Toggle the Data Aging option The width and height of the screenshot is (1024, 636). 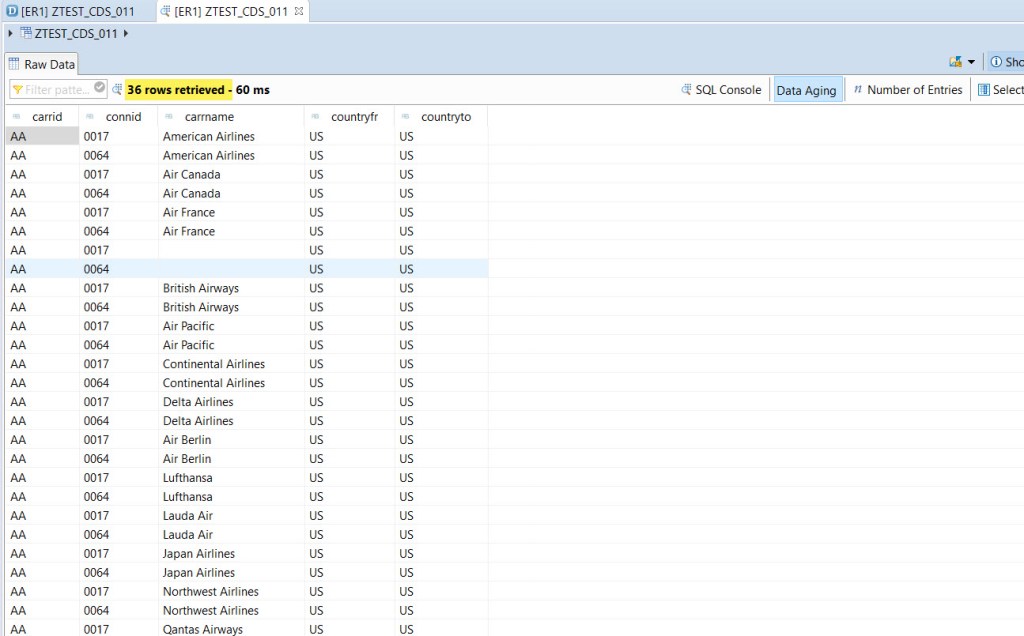pos(807,89)
